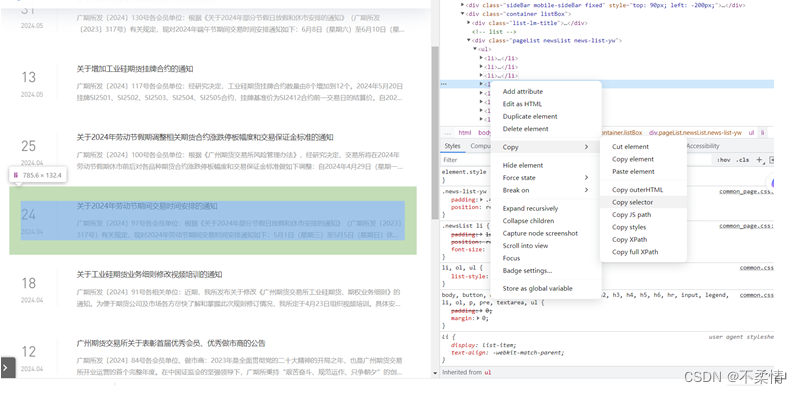Screen dimensions: 799x394
Task: Click the page vertical scrollbar thumb
Action: click(435, 133)
